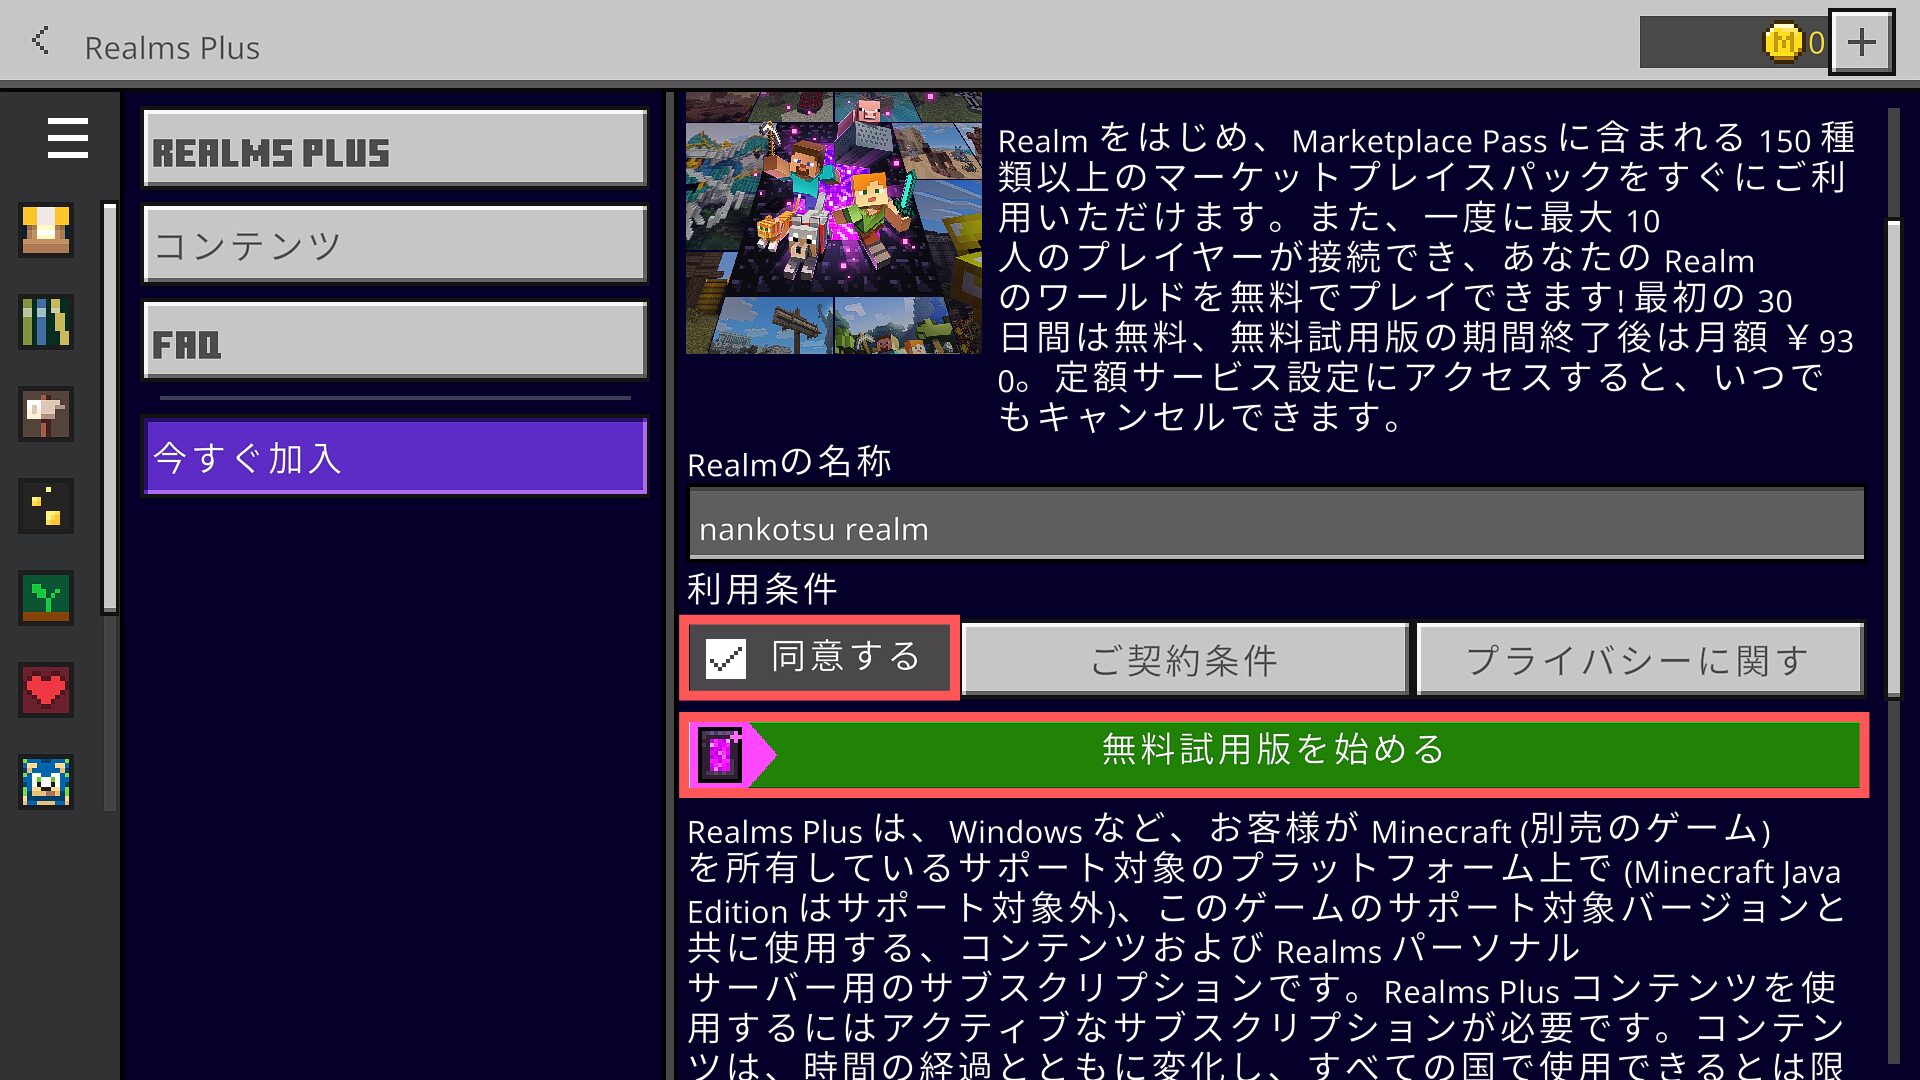Open the lantern block sidebar category
Viewport: 1920px width, 1080px height.
pos(46,231)
